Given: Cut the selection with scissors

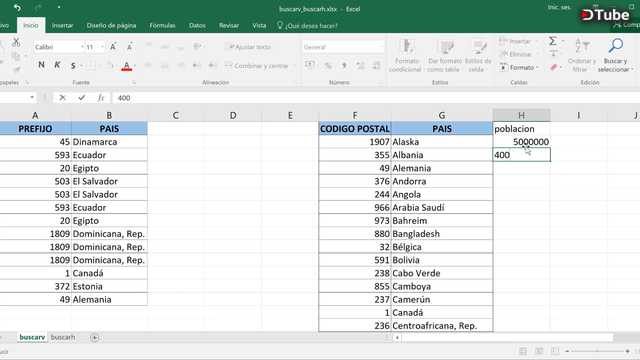Looking at the screenshot, I should click(16, 42).
